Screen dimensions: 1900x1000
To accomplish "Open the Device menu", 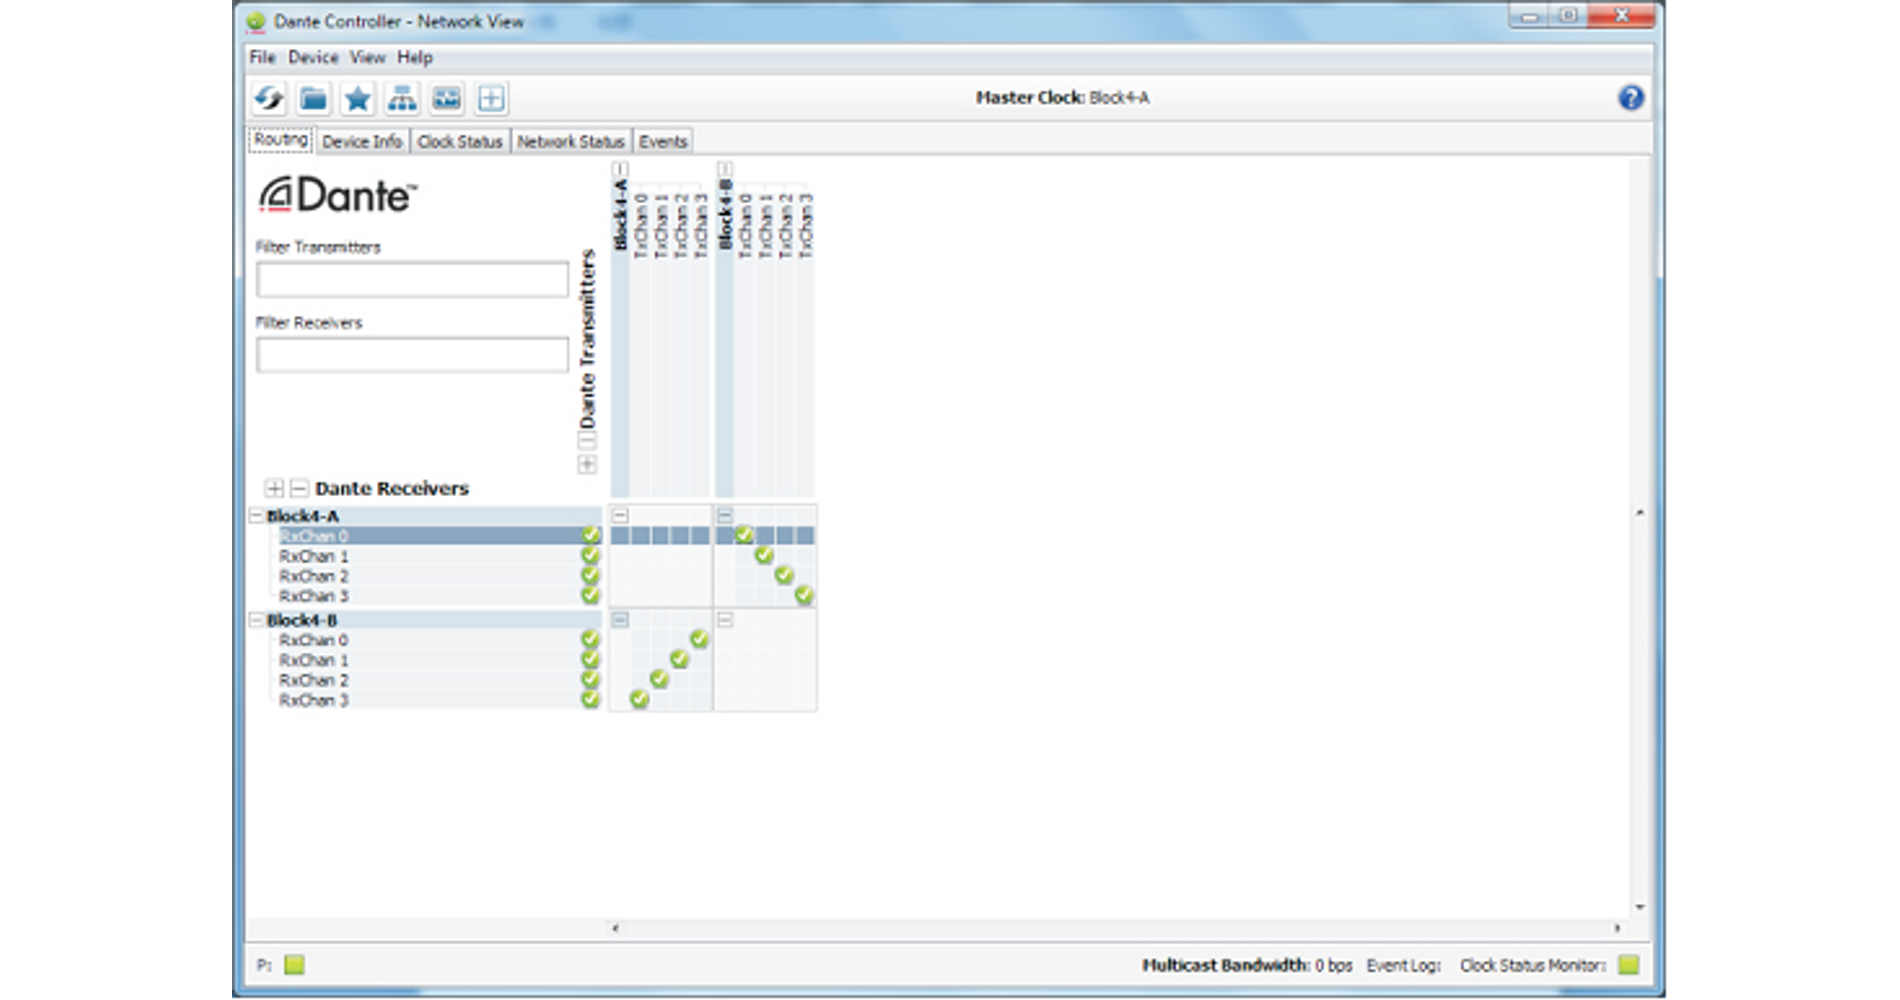I will point(313,57).
